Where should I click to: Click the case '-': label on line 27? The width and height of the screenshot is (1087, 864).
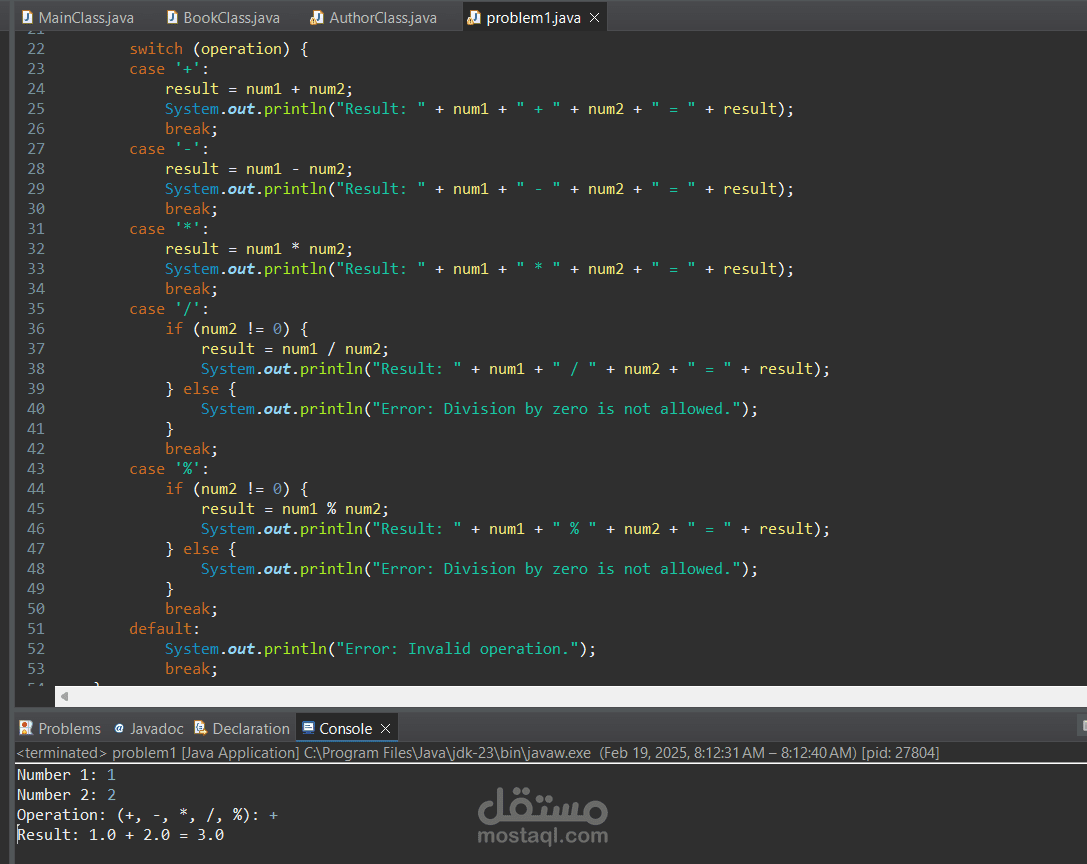point(168,149)
